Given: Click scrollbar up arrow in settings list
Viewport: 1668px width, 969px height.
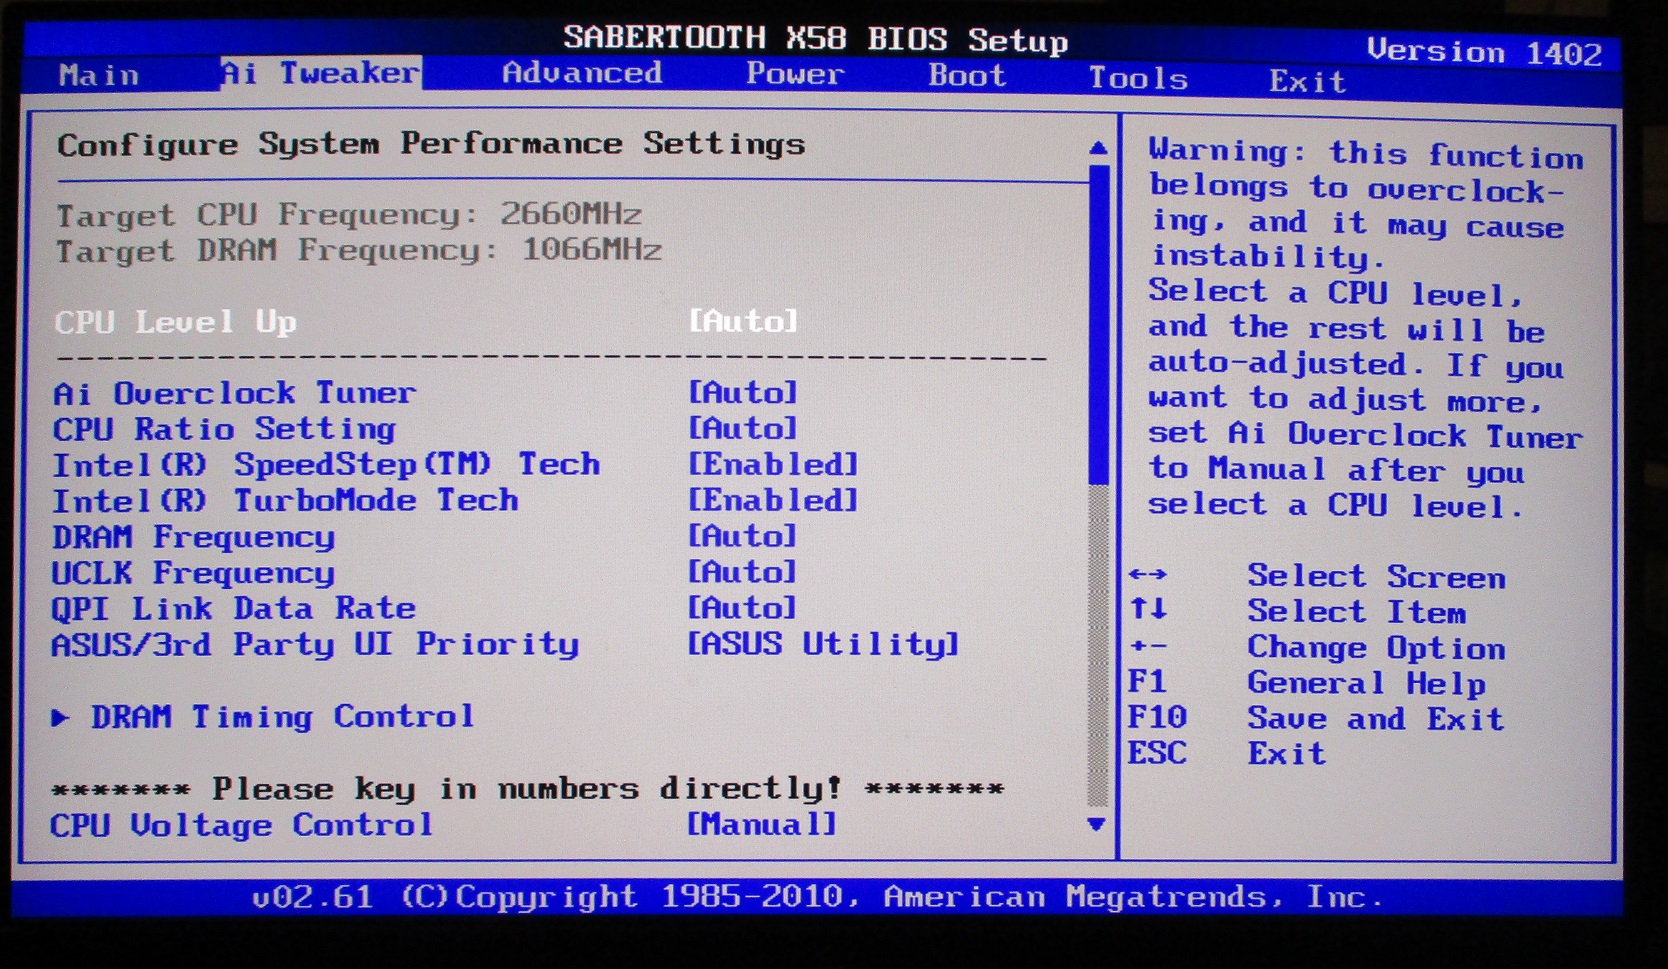Looking at the screenshot, I should click(1098, 148).
